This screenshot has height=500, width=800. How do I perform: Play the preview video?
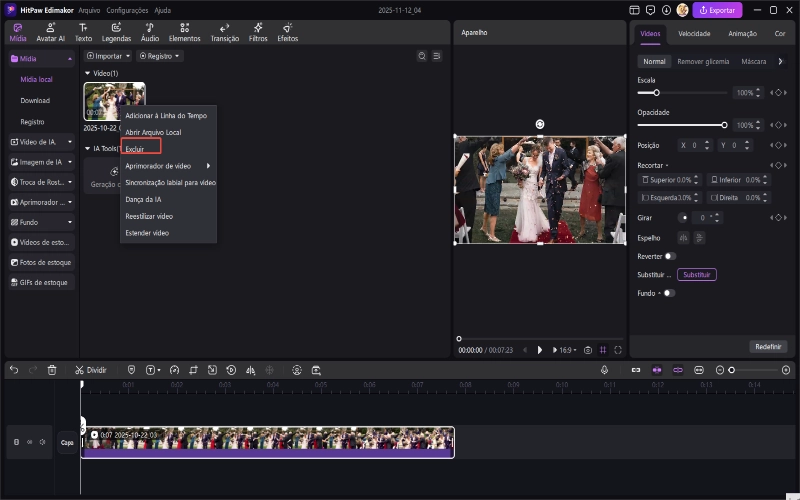pyautogui.click(x=540, y=350)
